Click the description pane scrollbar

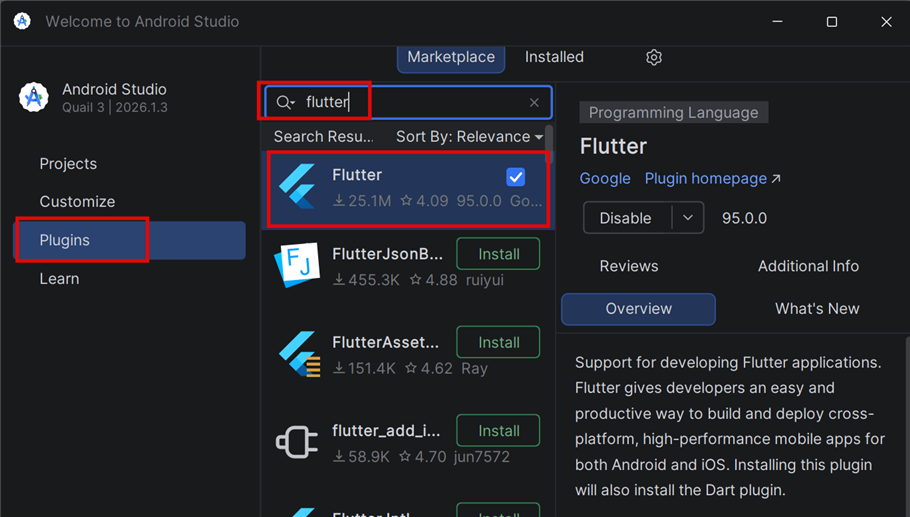pos(907,426)
